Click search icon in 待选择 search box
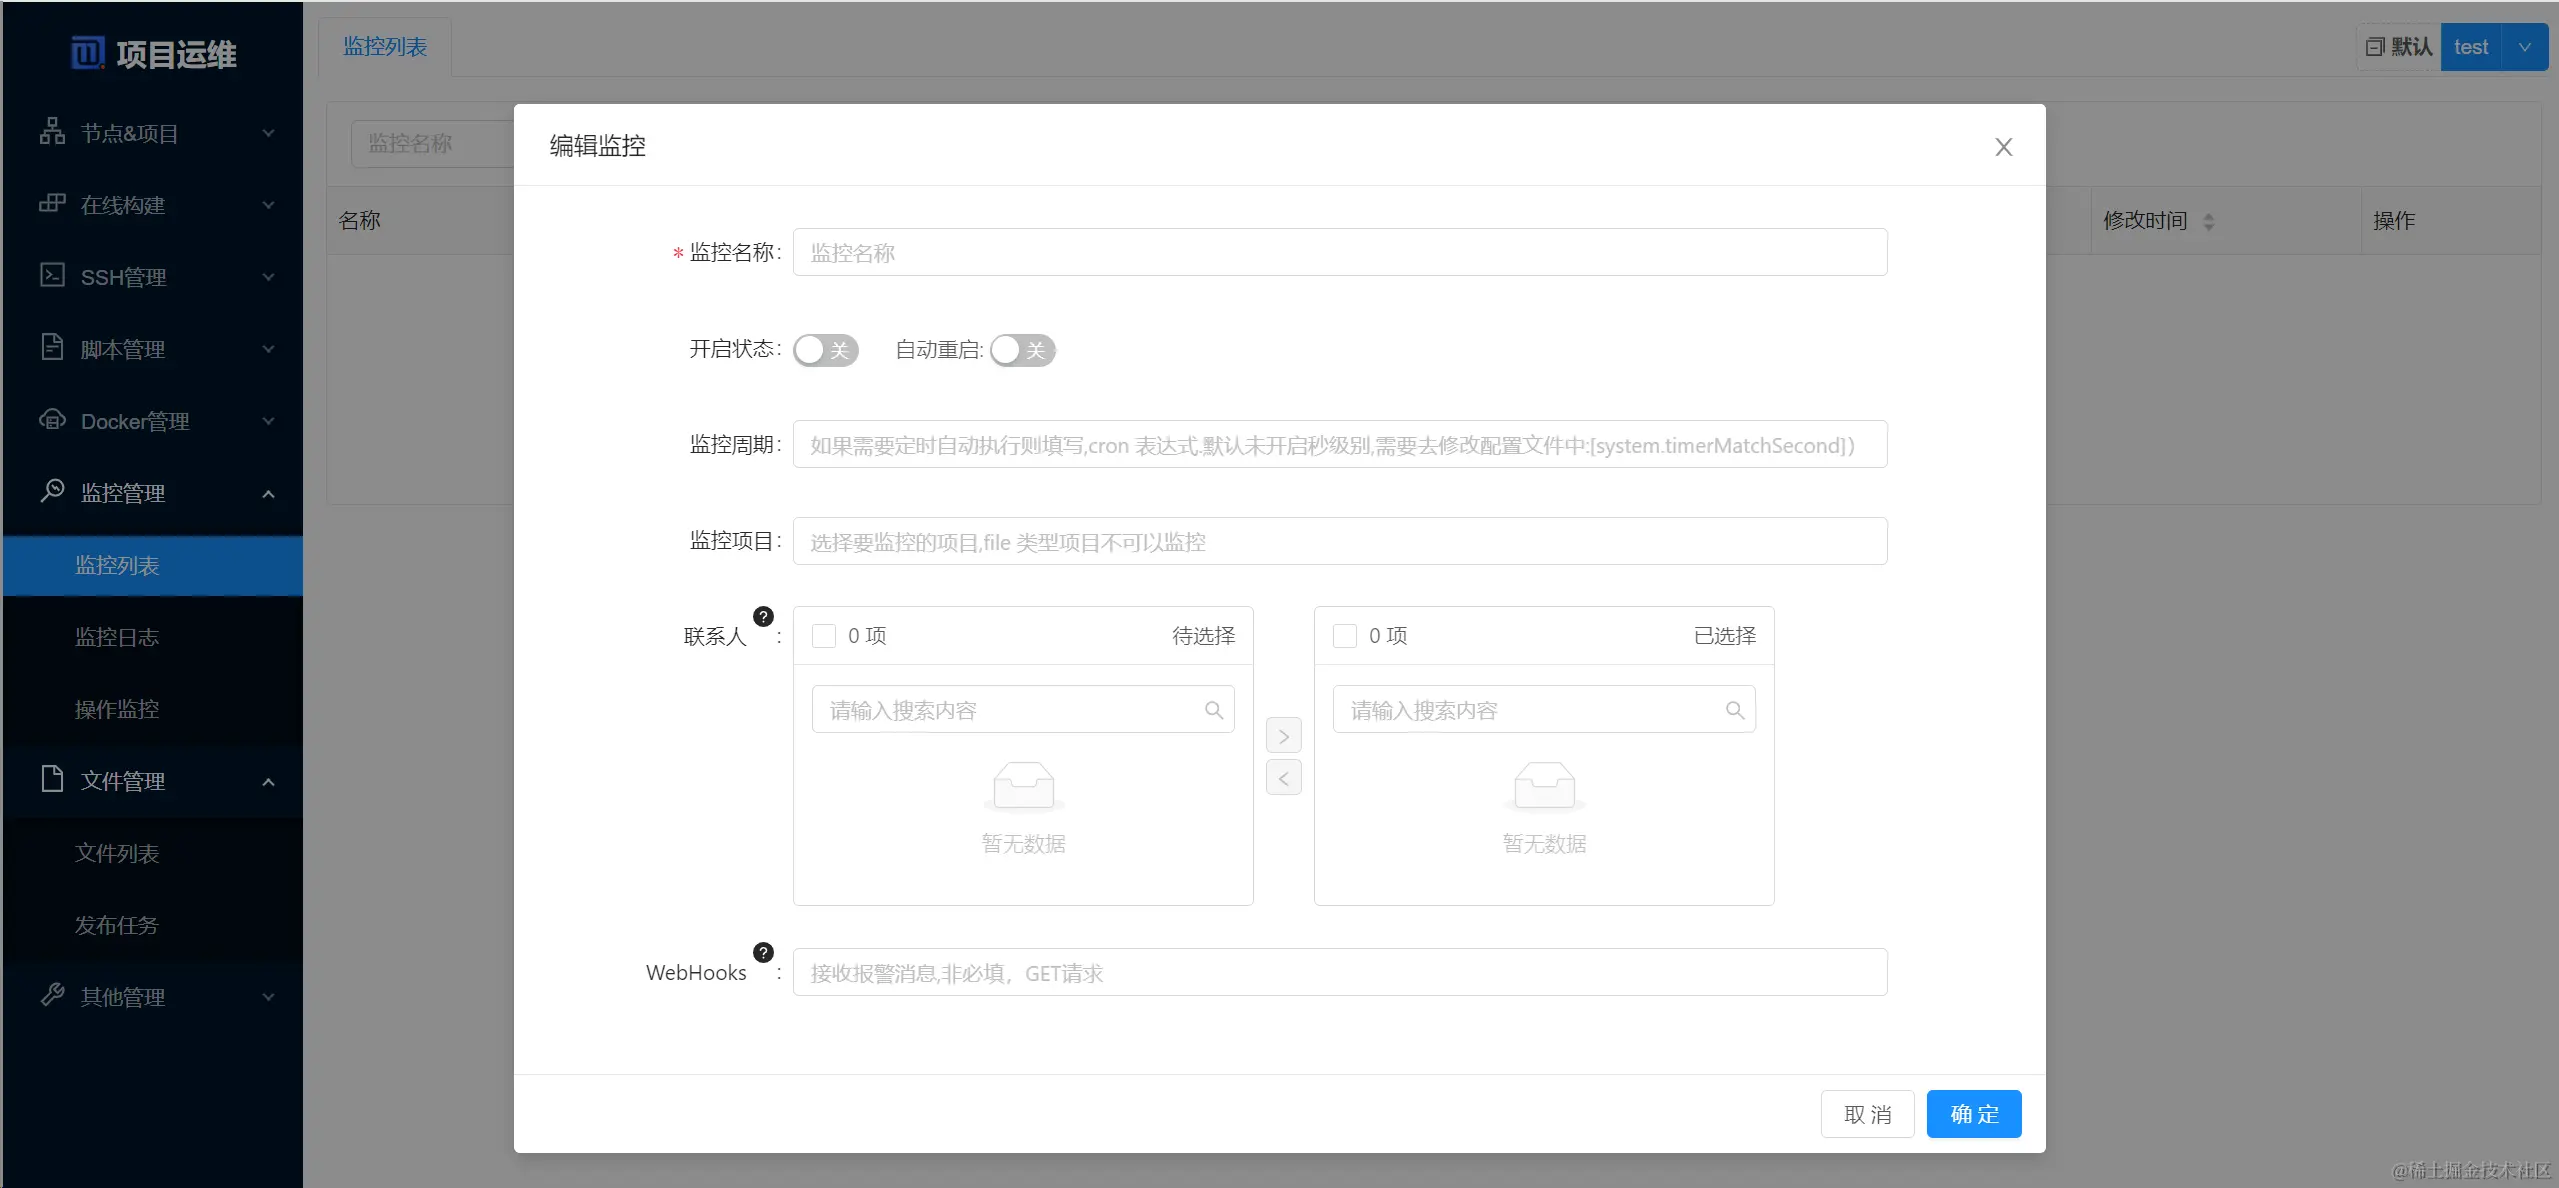 (1214, 710)
